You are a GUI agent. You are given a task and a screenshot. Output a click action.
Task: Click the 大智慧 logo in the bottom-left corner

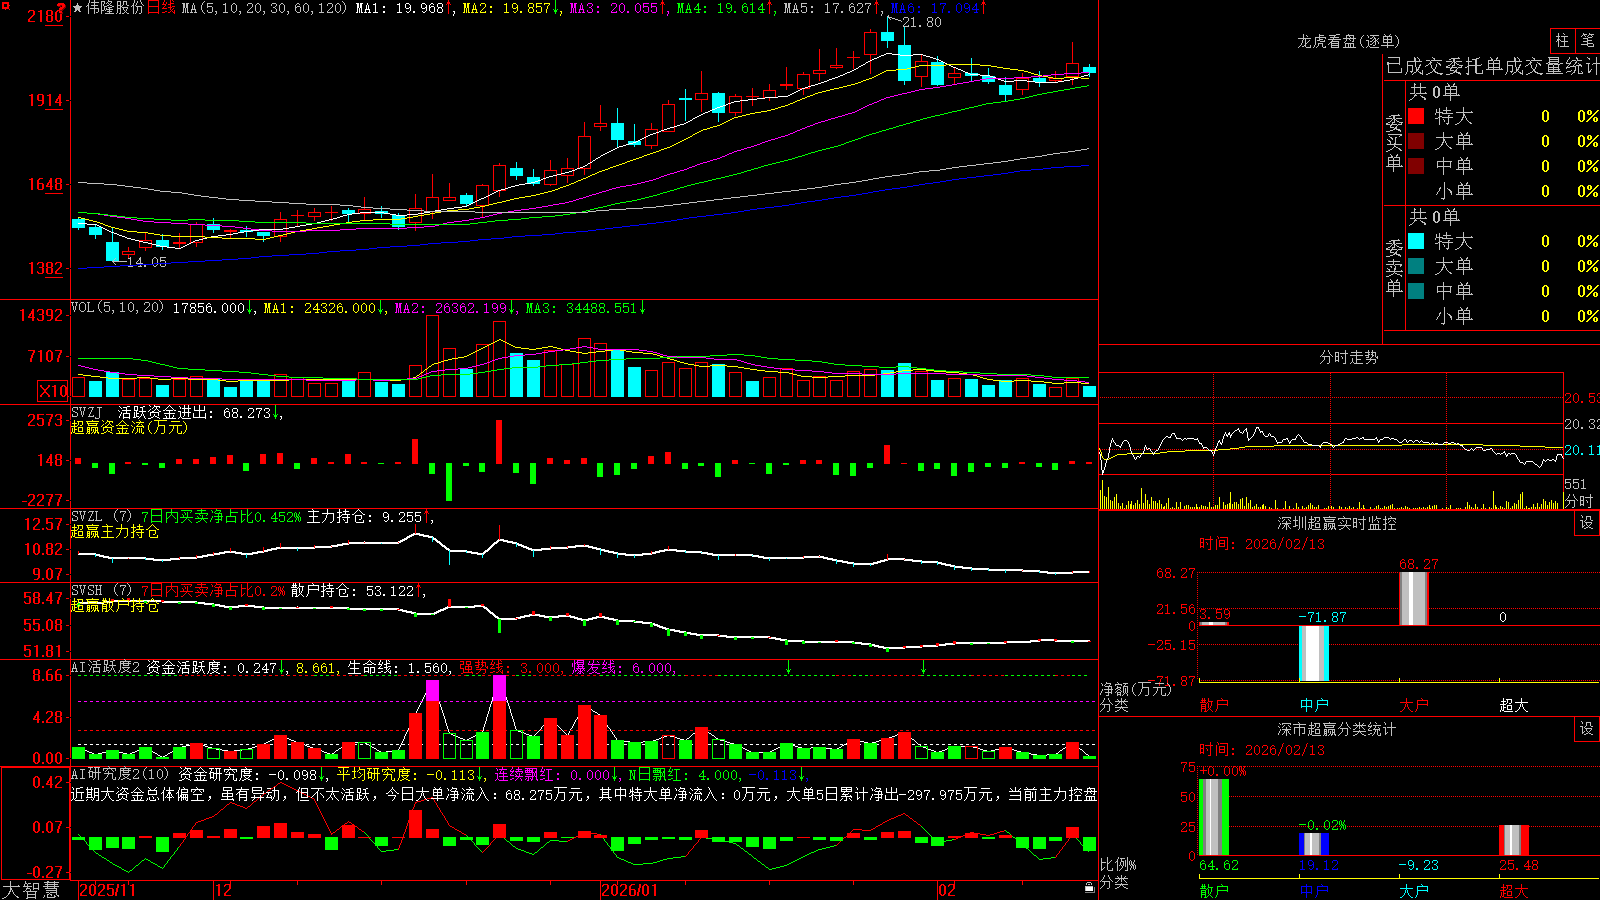tap(31, 890)
